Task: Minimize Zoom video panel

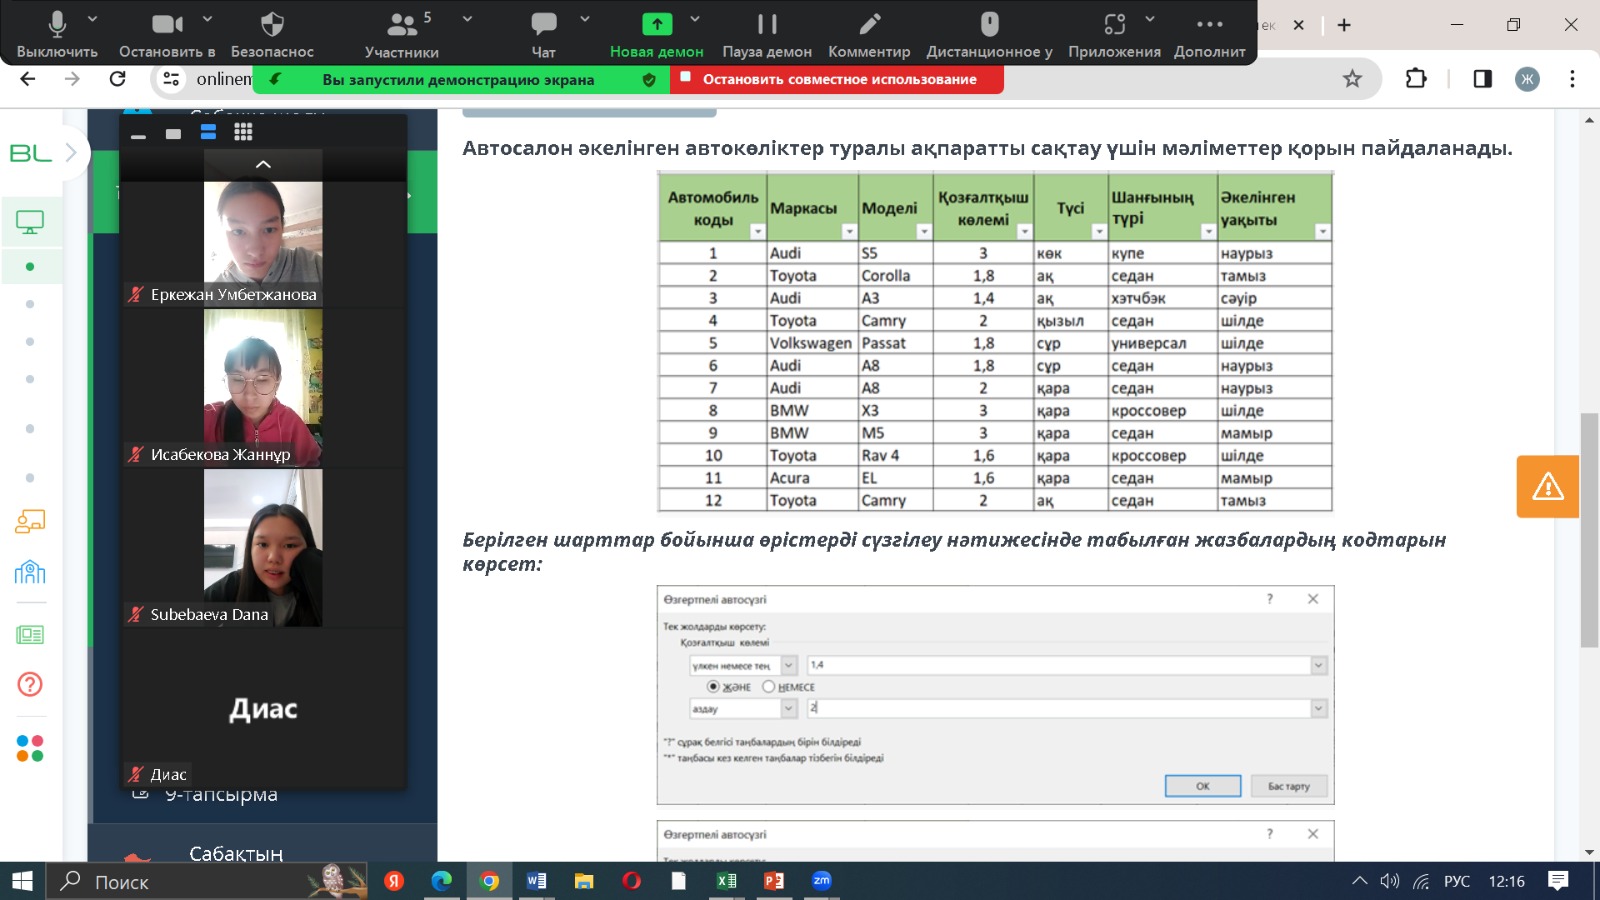Action: click(x=138, y=134)
